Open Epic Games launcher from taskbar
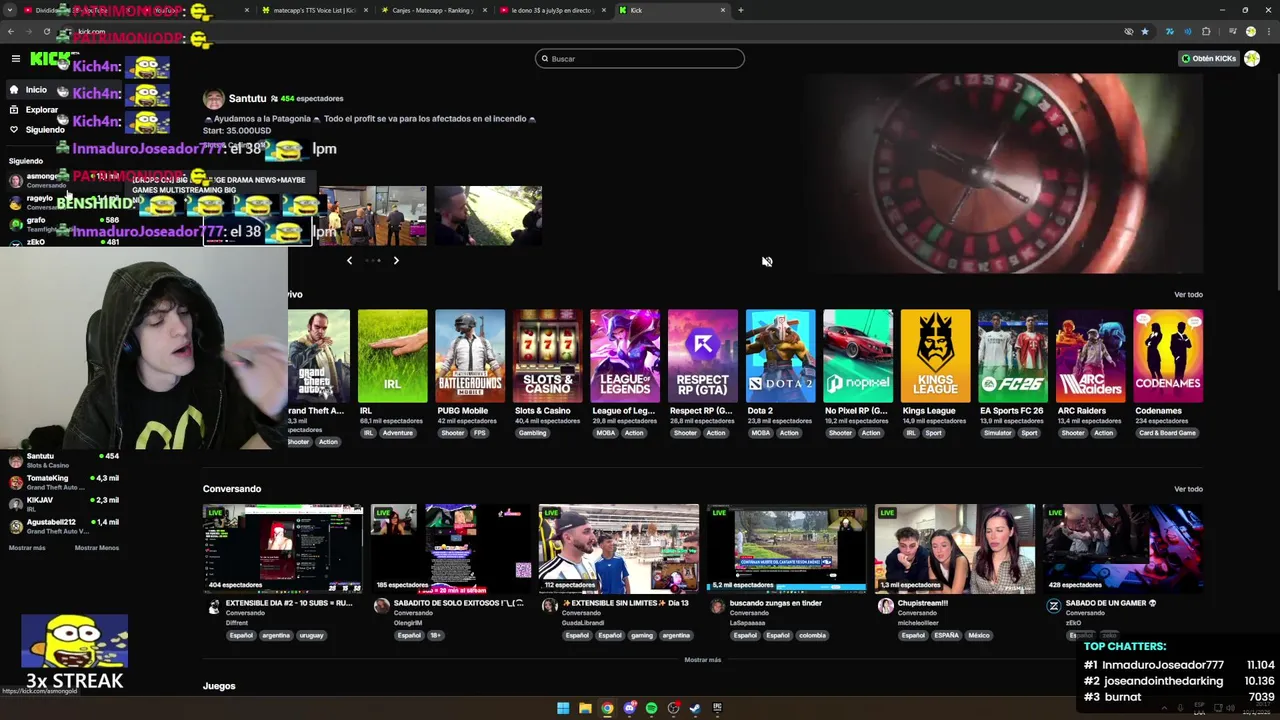 717,708
